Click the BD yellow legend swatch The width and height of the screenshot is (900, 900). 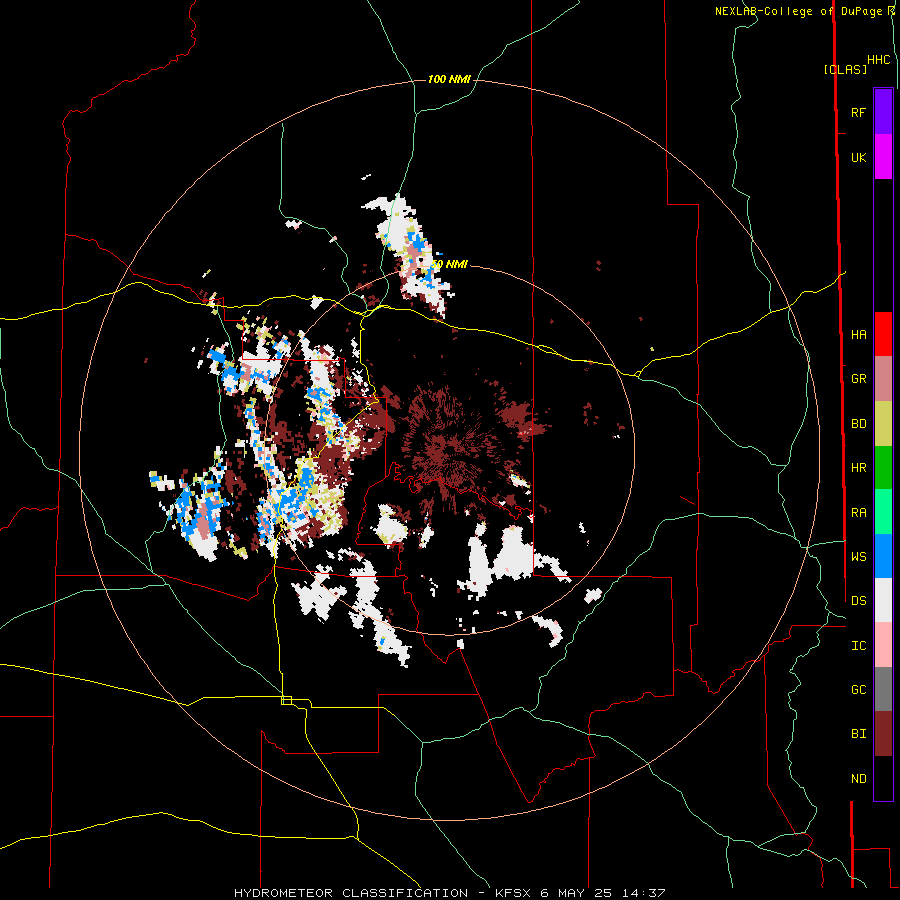pos(883,423)
